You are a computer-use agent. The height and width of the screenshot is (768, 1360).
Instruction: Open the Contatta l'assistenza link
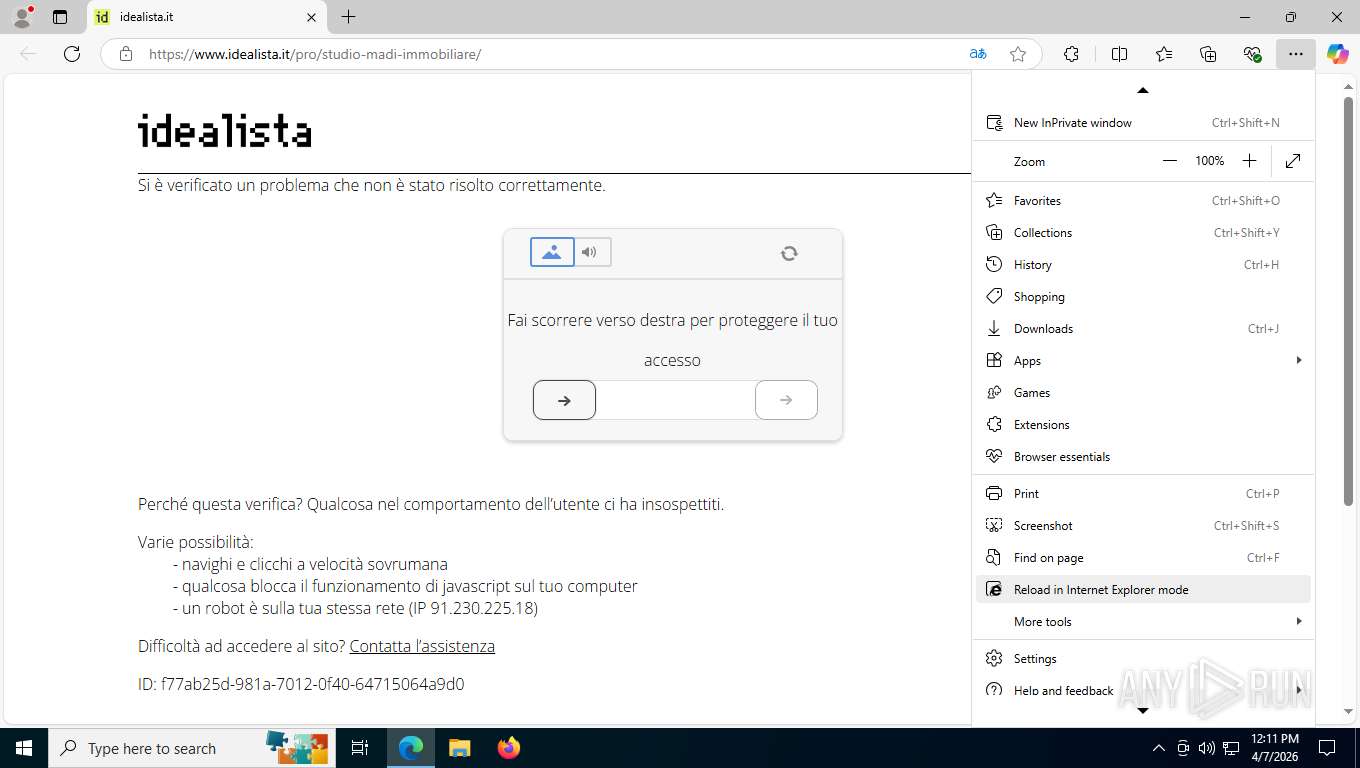422,646
